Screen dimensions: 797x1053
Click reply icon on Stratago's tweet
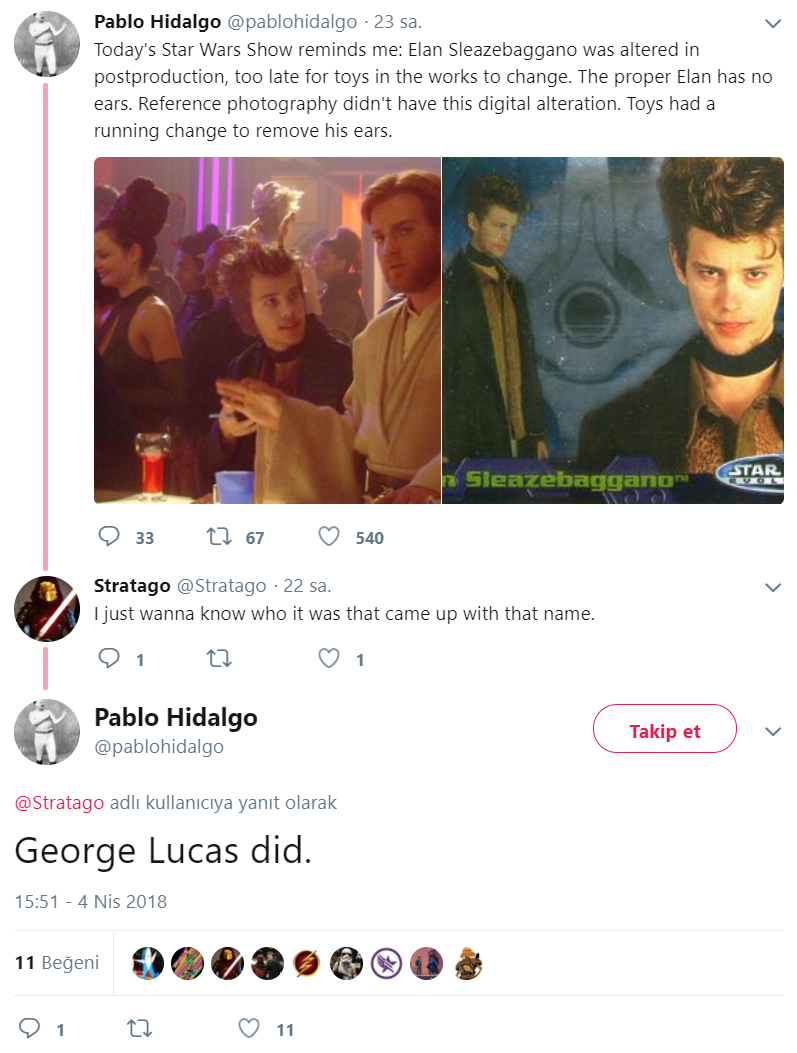pyautogui.click(x=109, y=658)
